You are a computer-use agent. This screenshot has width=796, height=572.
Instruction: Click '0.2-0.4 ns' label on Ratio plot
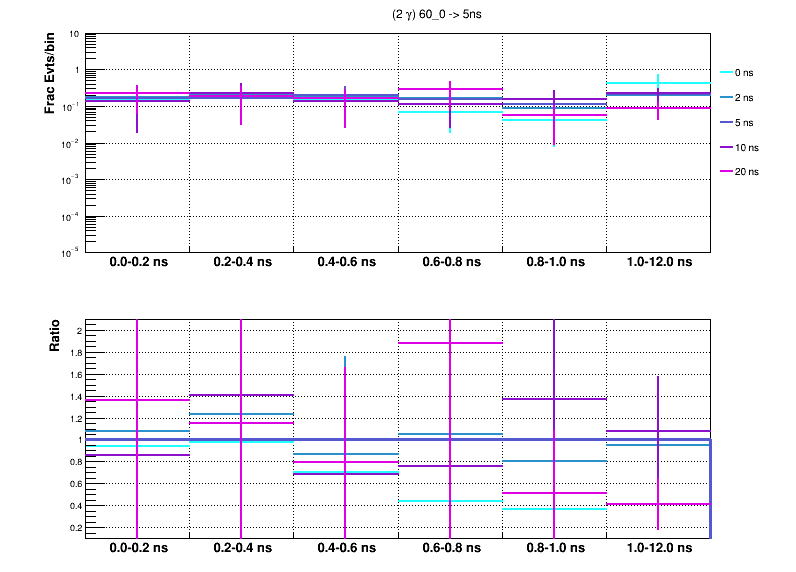click(241, 549)
